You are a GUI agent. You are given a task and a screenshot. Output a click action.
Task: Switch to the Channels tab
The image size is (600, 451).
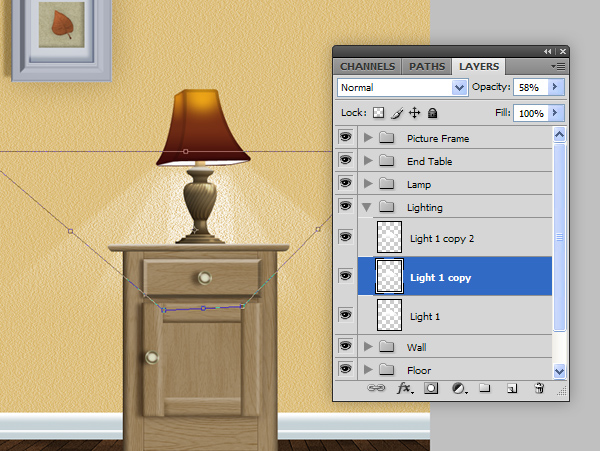(367, 67)
